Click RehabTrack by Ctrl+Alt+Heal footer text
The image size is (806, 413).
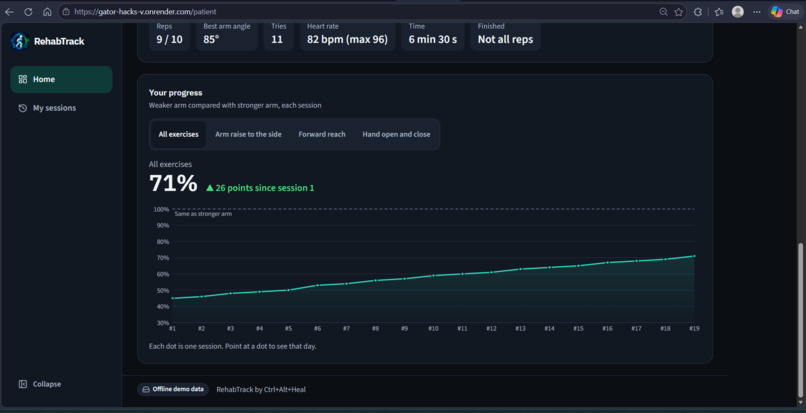pos(261,389)
